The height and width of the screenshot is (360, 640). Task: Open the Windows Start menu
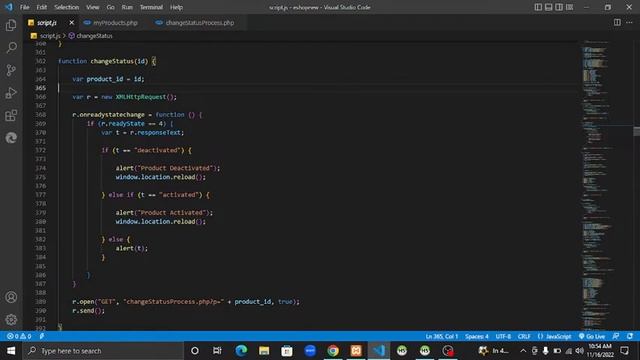(x=11, y=351)
